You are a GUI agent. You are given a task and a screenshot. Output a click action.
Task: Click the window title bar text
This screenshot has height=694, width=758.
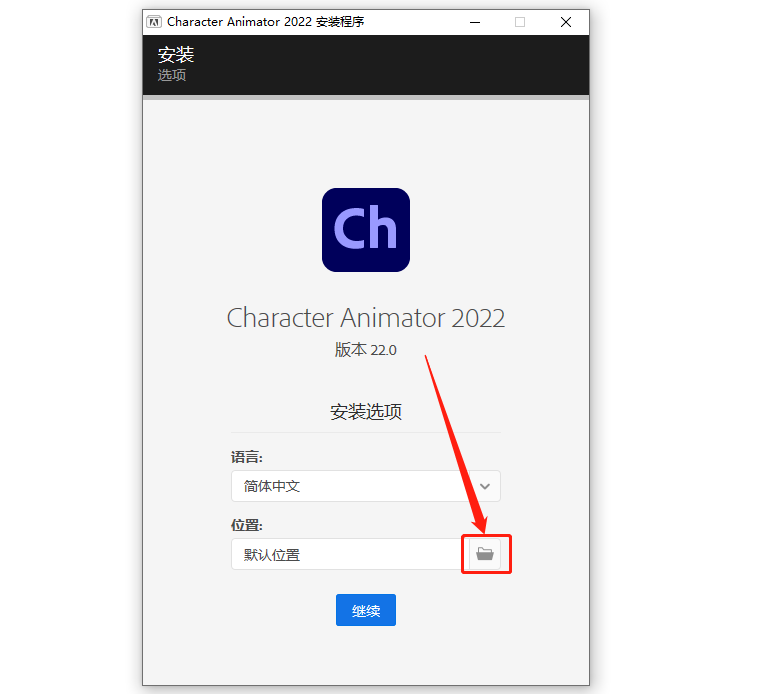tap(265, 22)
